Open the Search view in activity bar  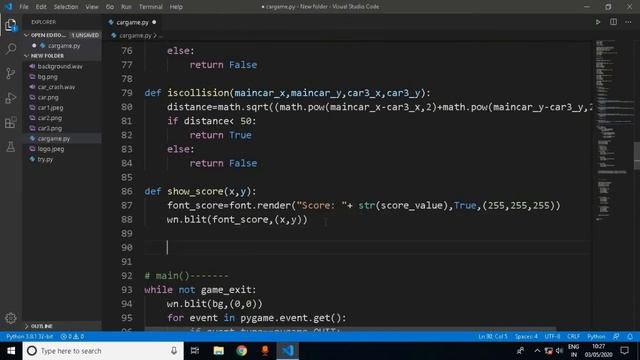click(11, 49)
